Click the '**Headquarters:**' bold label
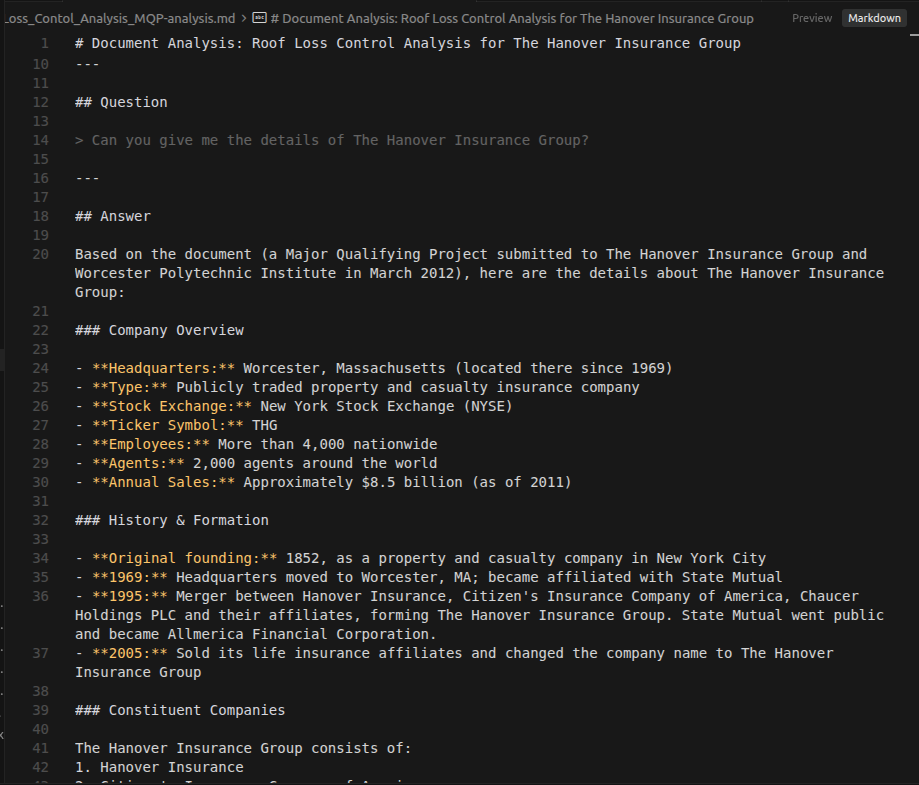This screenshot has height=785, width=919. tap(164, 368)
